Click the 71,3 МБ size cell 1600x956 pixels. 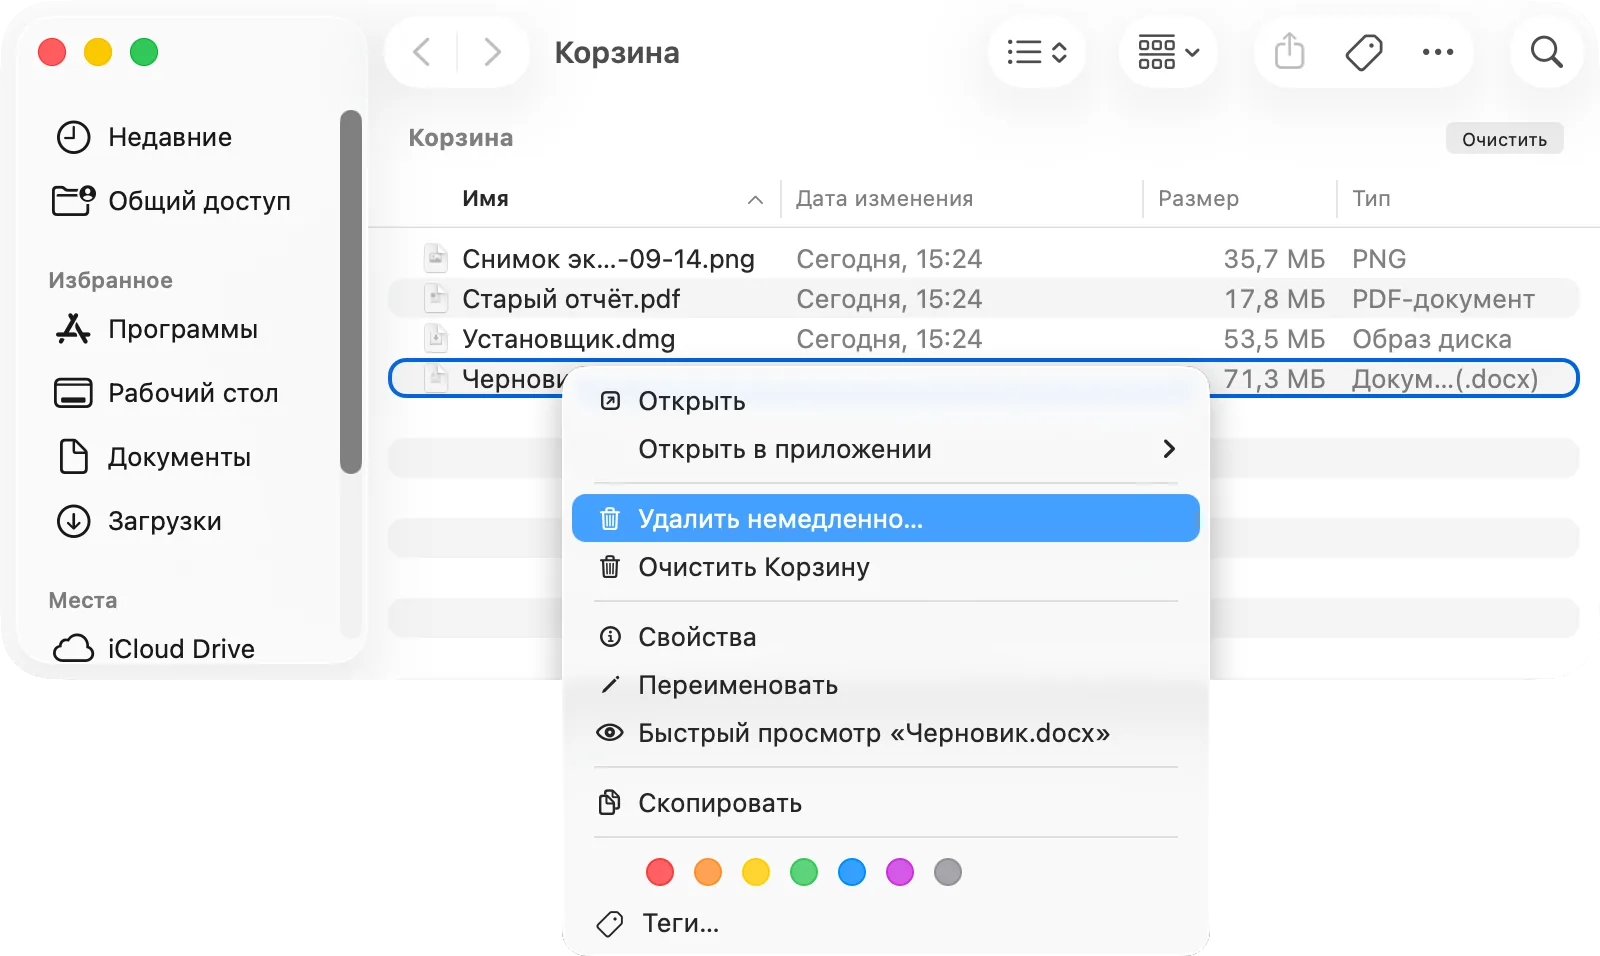pos(1274,379)
